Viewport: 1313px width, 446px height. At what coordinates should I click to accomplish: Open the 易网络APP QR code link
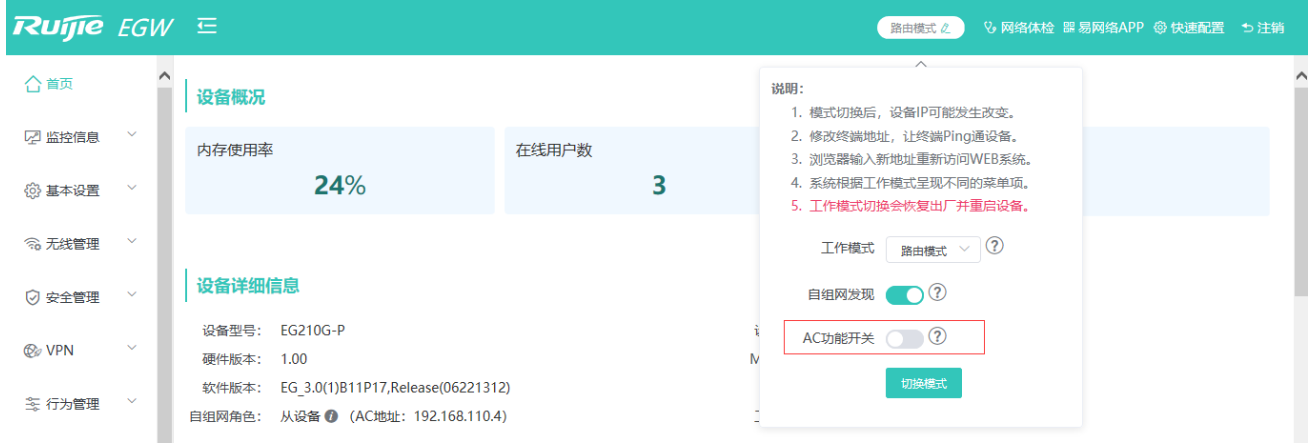[x=1103, y=28]
